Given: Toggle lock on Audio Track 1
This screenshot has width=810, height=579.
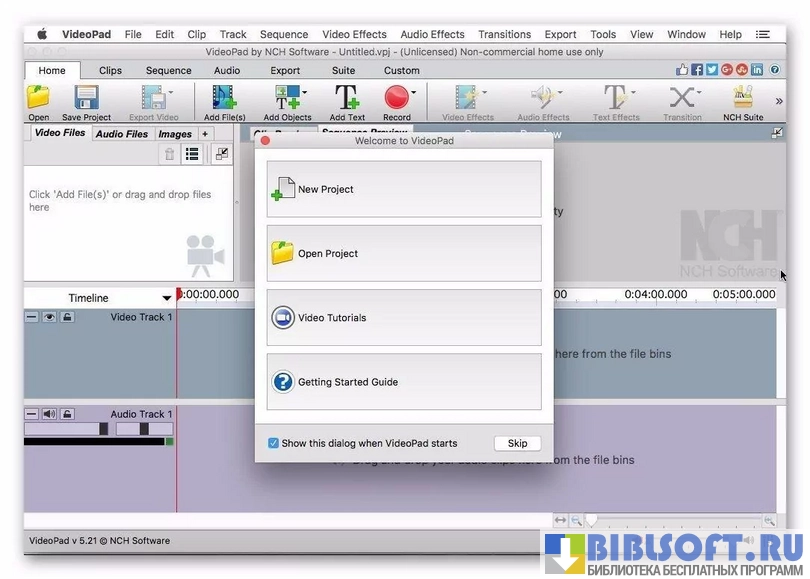Looking at the screenshot, I should pos(67,414).
